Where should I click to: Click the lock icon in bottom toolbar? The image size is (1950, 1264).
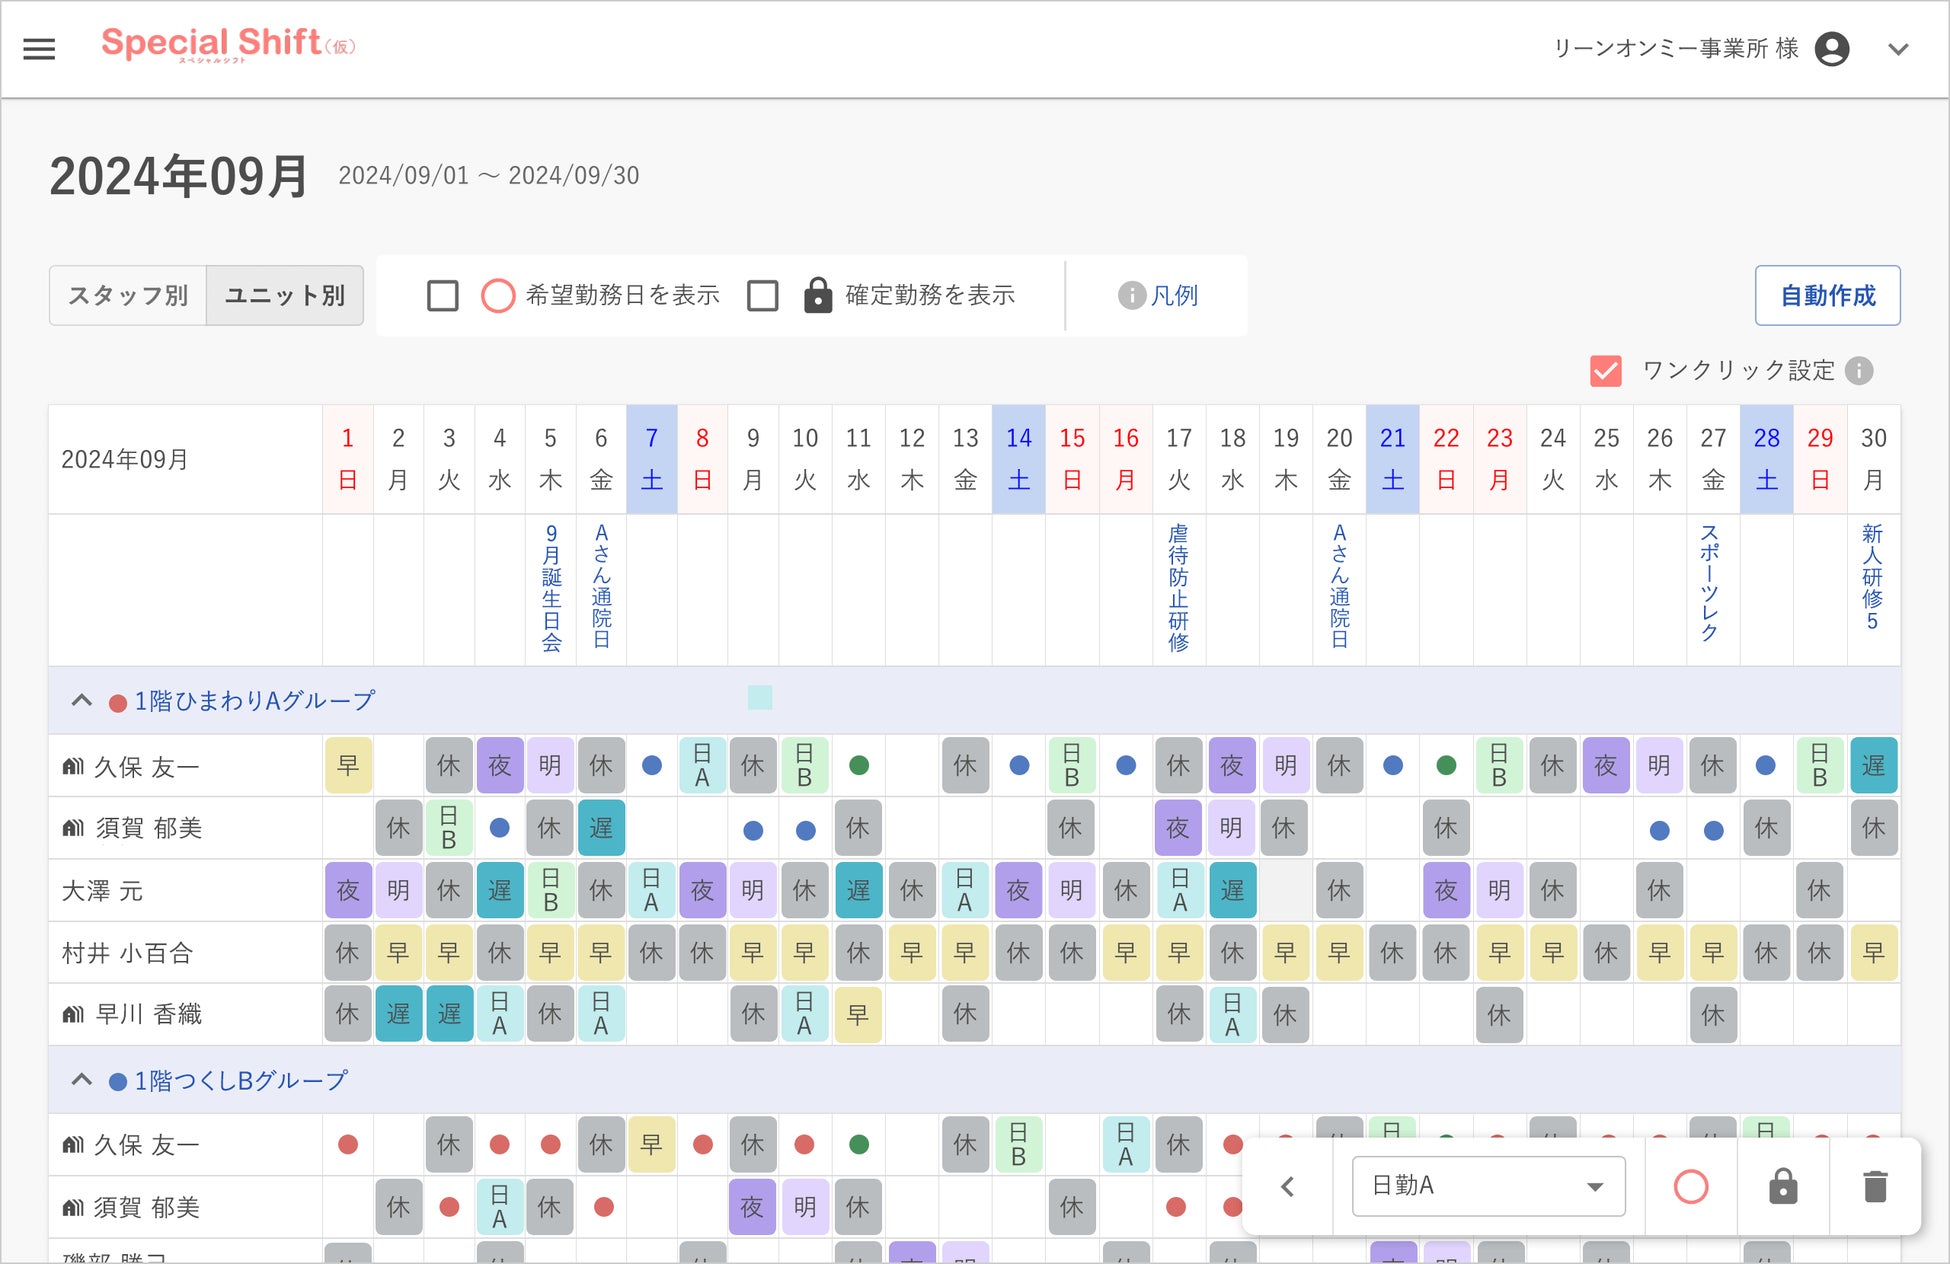click(1783, 1187)
